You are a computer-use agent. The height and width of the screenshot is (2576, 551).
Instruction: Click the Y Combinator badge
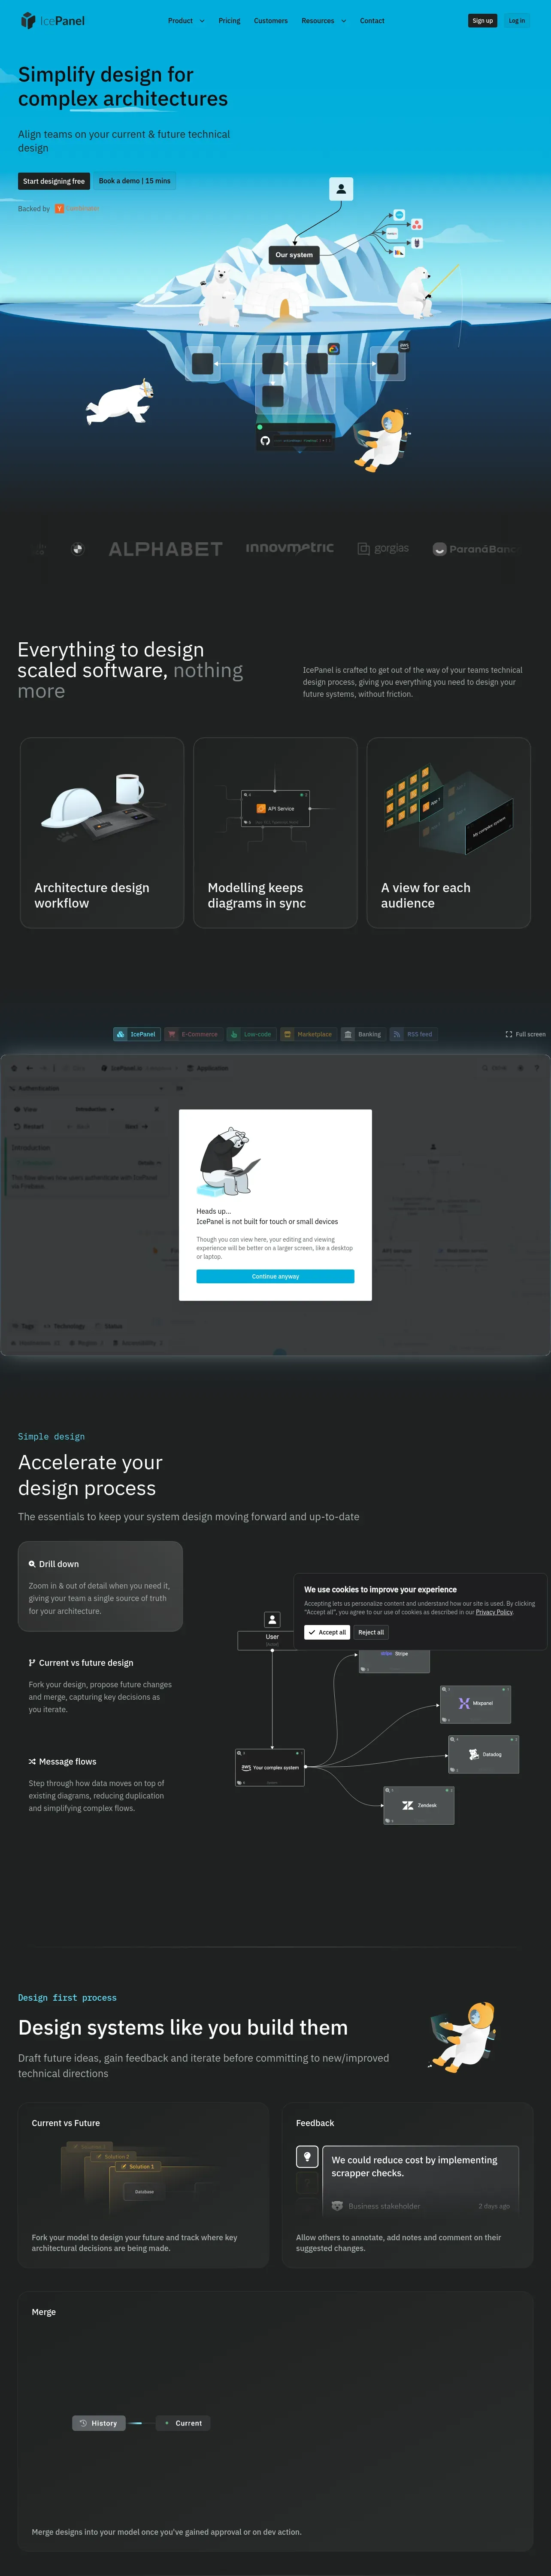77,209
